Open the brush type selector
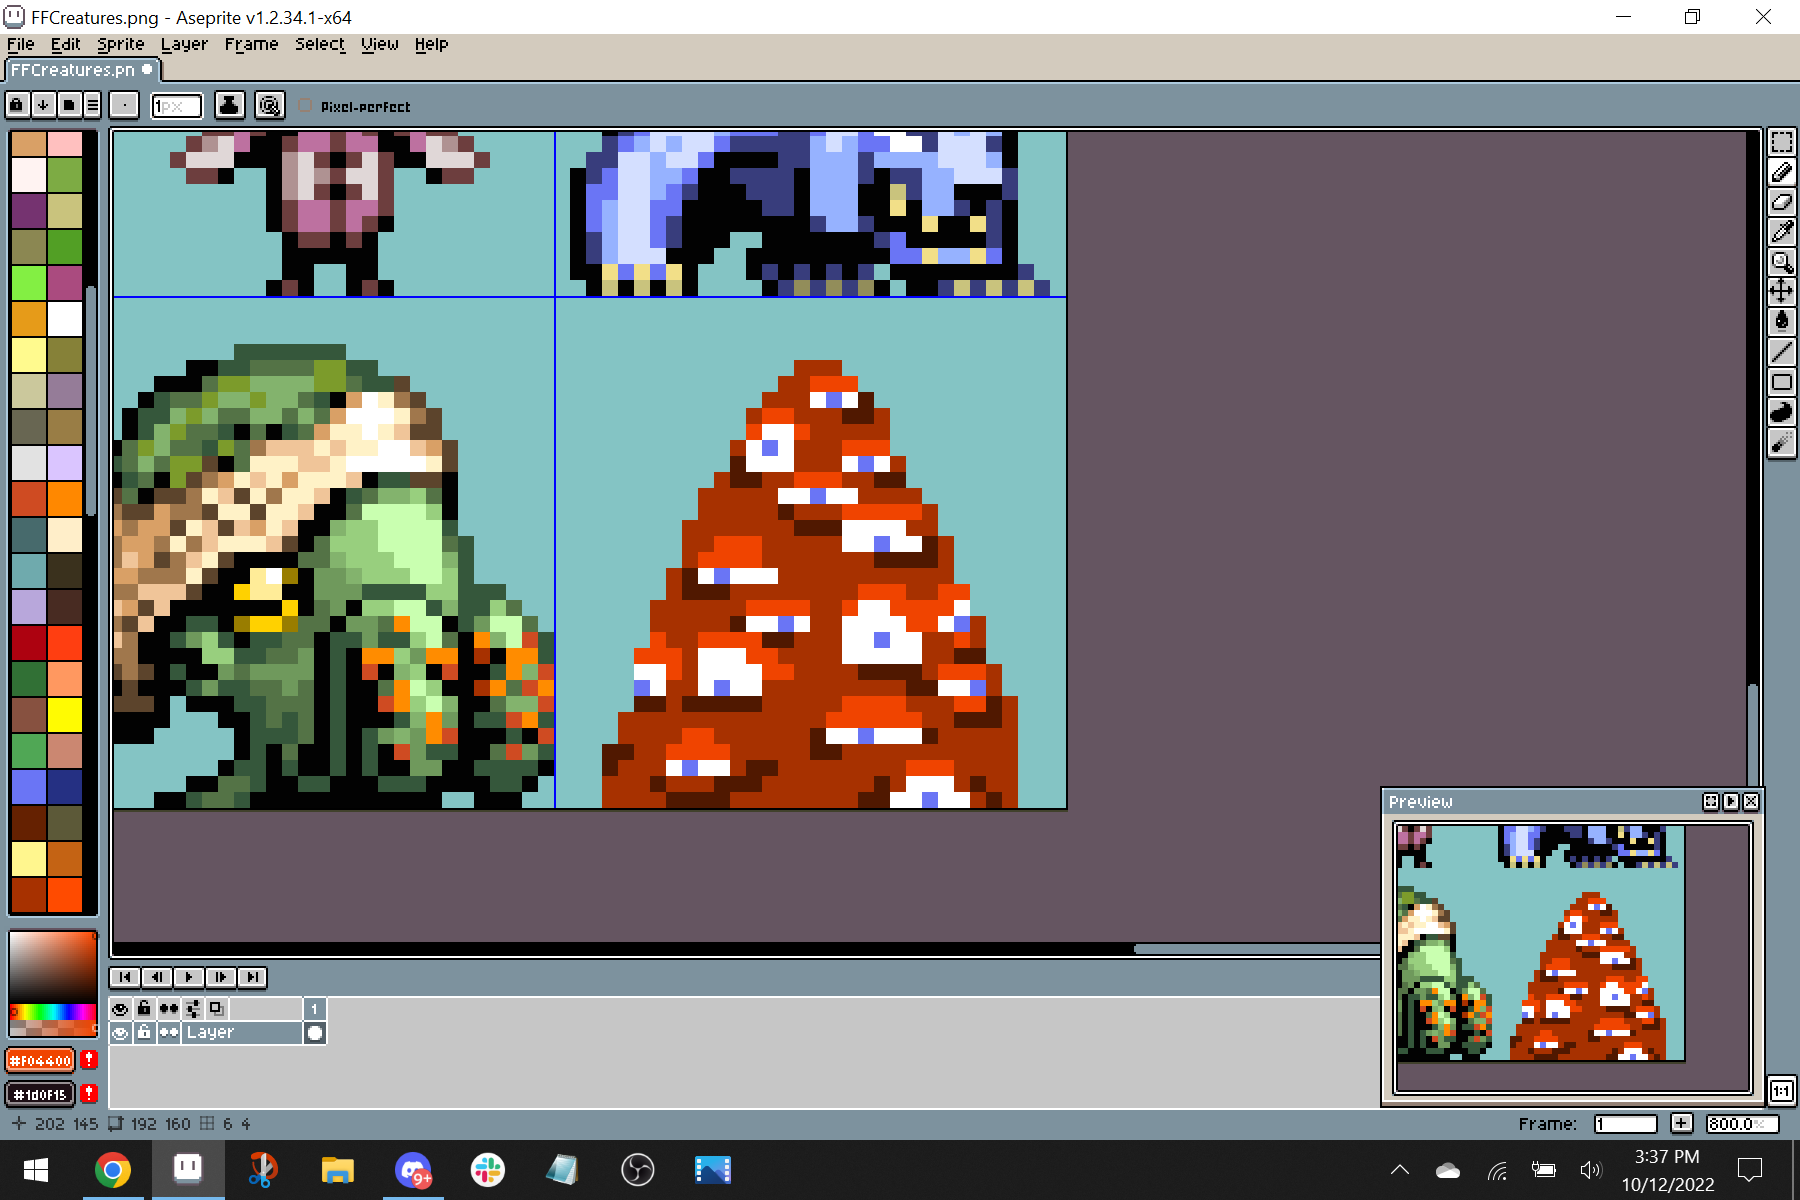The width and height of the screenshot is (1800, 1200). (124, 105)
